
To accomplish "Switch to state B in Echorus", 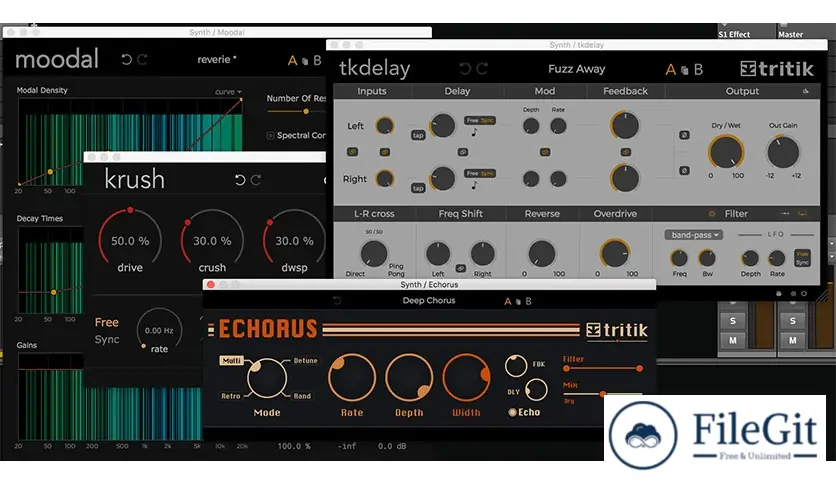I will [x=528, y=301].
